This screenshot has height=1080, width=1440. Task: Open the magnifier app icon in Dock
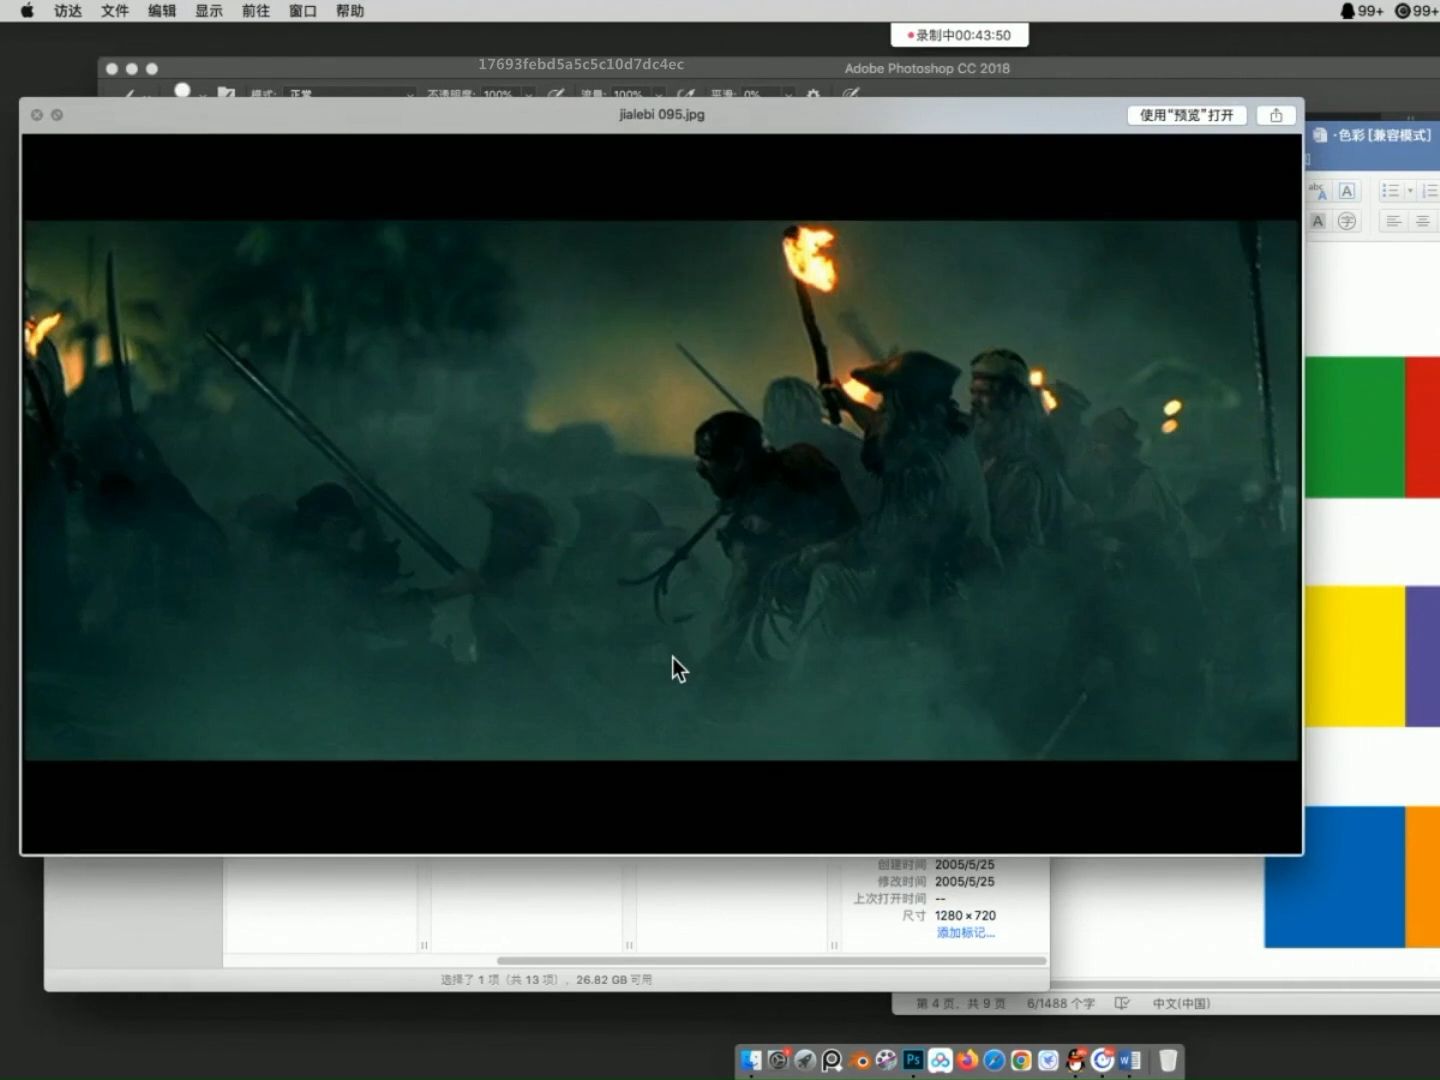832,1060
